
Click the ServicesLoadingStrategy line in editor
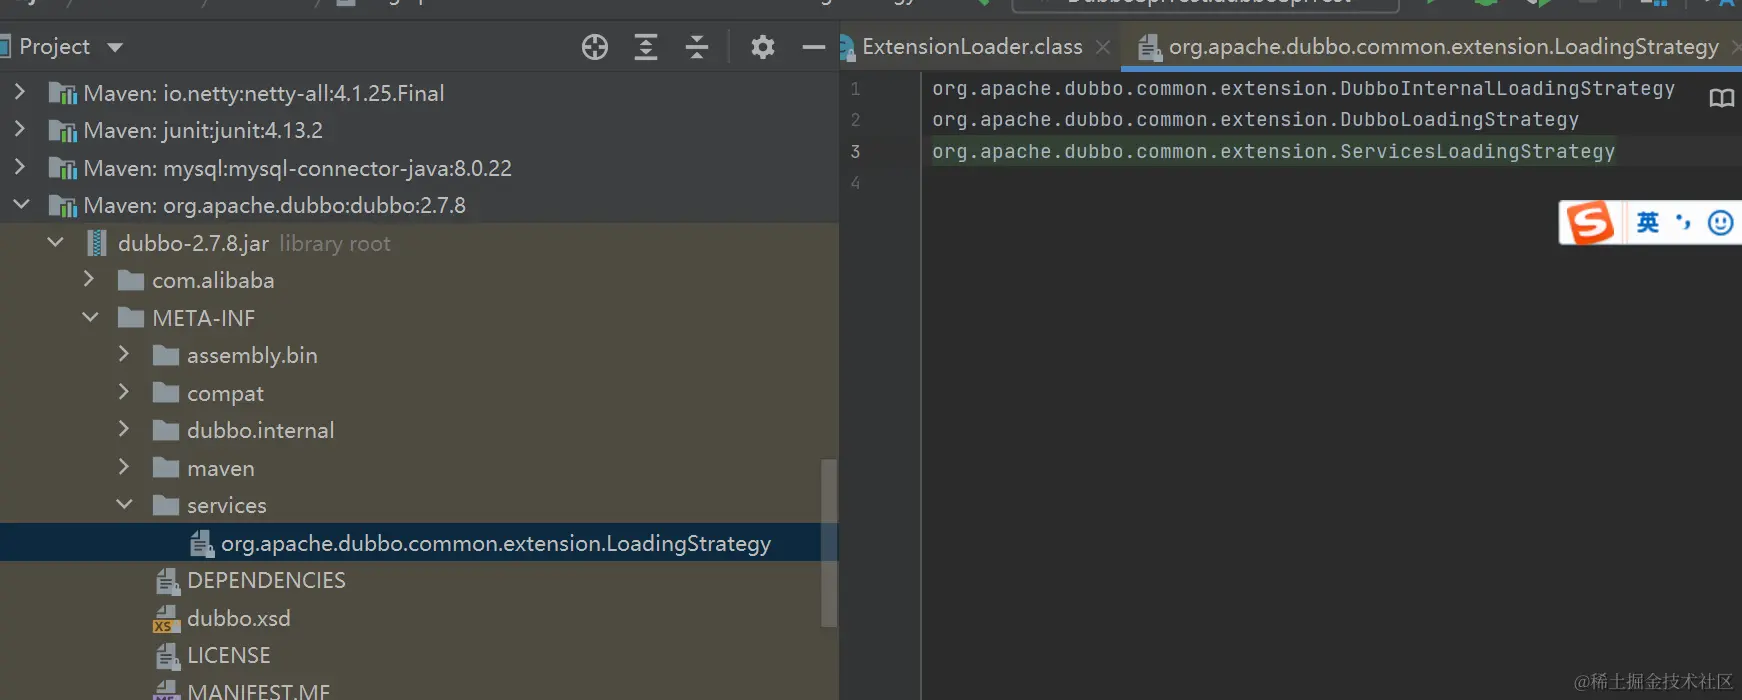1273,151
